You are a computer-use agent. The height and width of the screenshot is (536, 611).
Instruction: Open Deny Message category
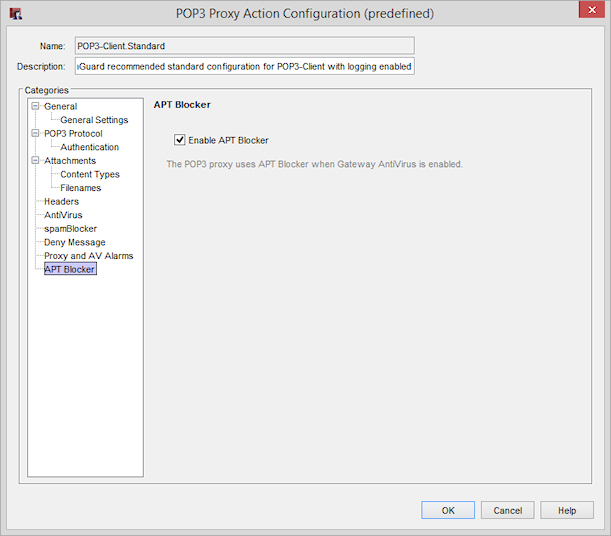pos(75,242)
